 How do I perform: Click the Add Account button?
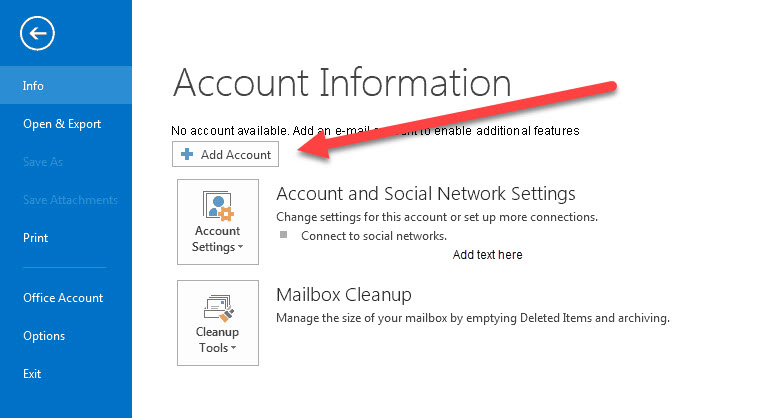(x=225, y=154)
